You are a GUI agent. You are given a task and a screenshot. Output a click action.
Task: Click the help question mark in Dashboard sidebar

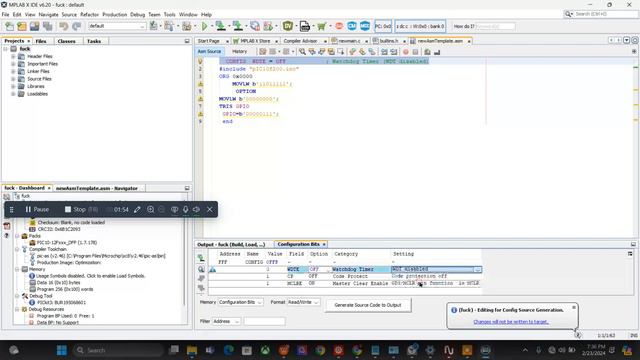pyautogui.click(x=7, y=236)
